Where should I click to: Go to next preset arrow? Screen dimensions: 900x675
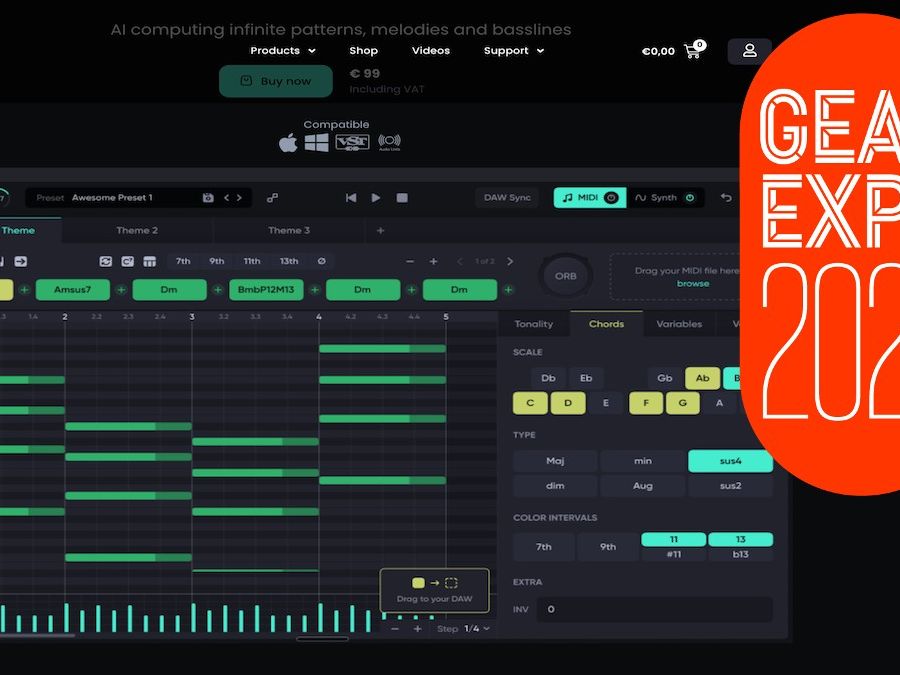[239, 197]
